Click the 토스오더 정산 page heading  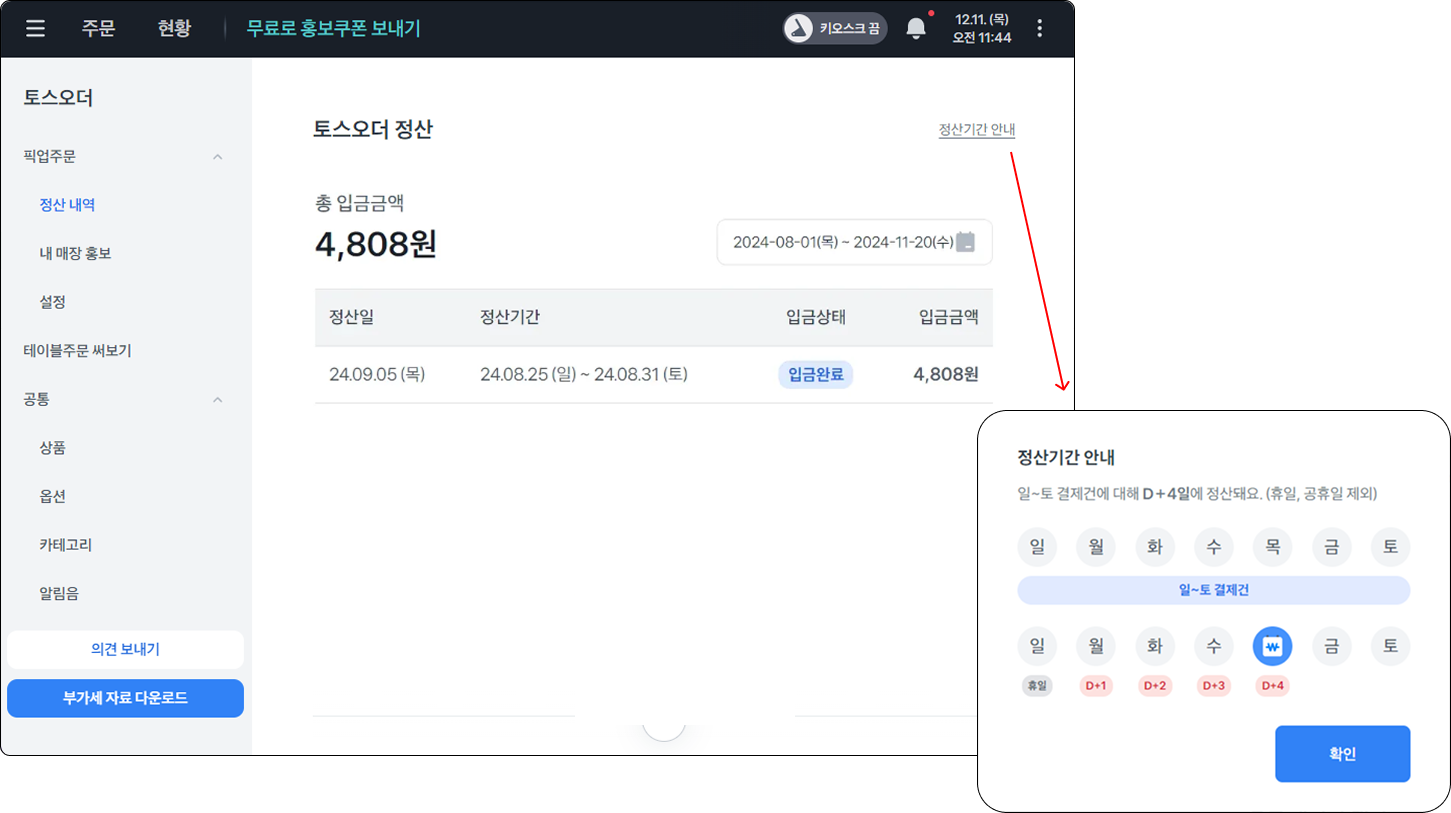[373, 130]
